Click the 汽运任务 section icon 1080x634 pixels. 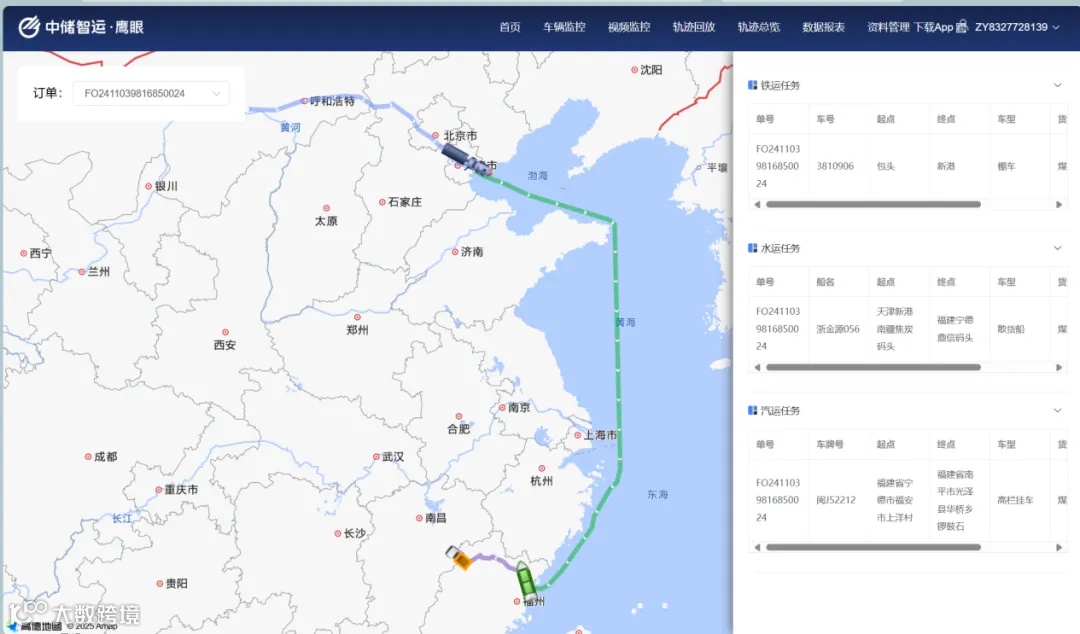click(x=752, y=411)
